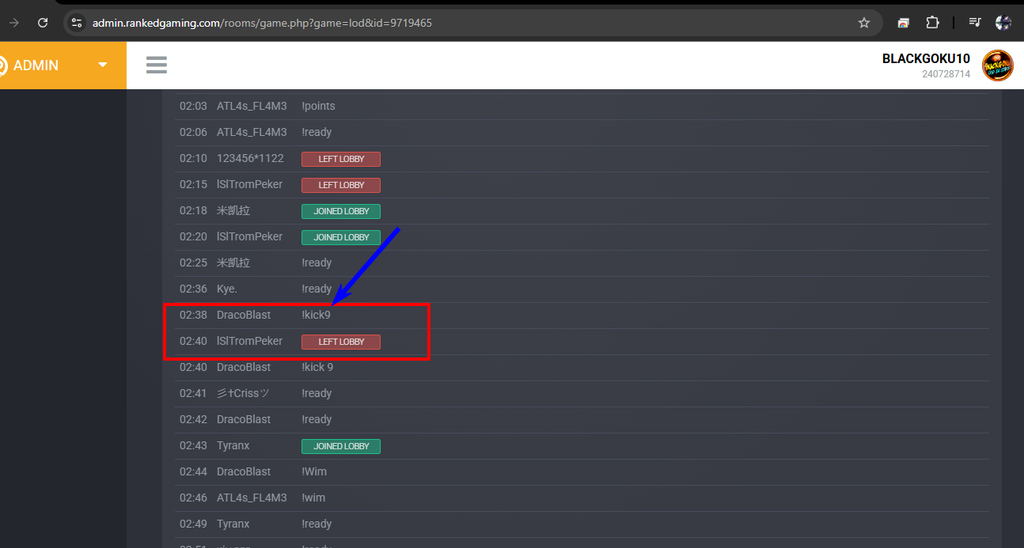The image size is (1024, 548).
Task: Click !ready message at 02:41
Action: [x=317, y=393]
